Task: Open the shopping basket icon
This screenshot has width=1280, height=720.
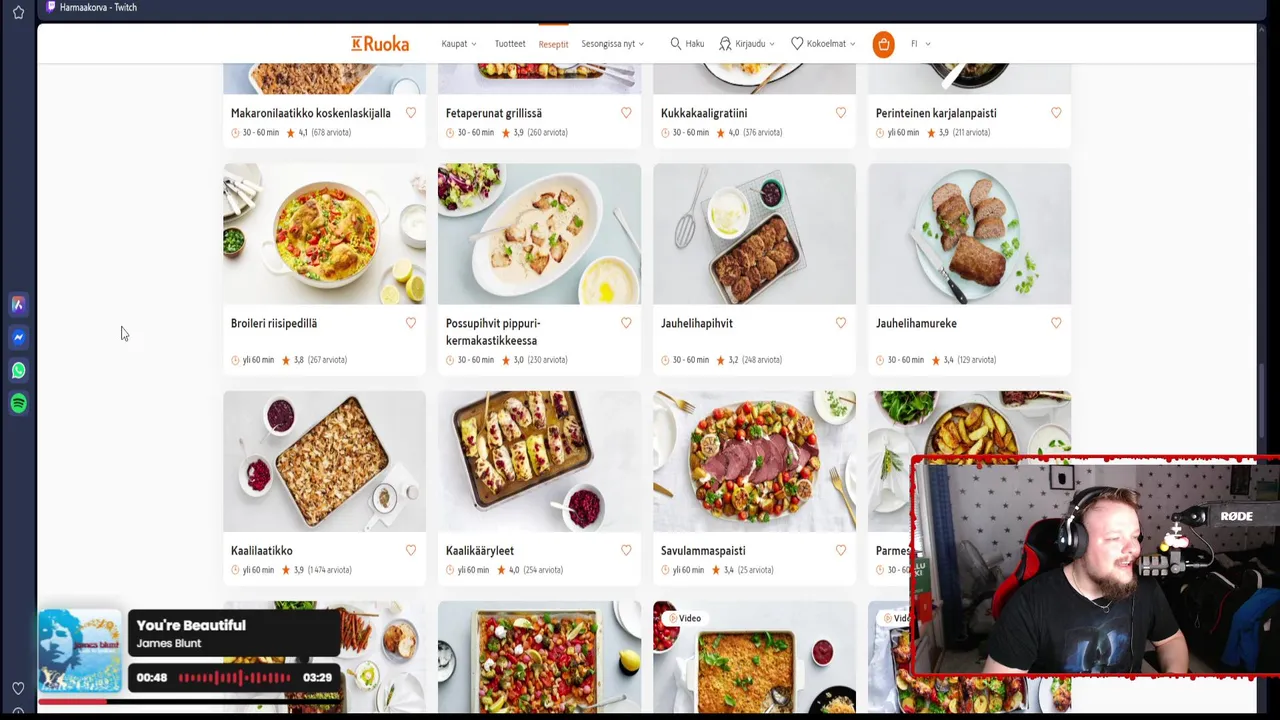Action: tap(883, 44)
